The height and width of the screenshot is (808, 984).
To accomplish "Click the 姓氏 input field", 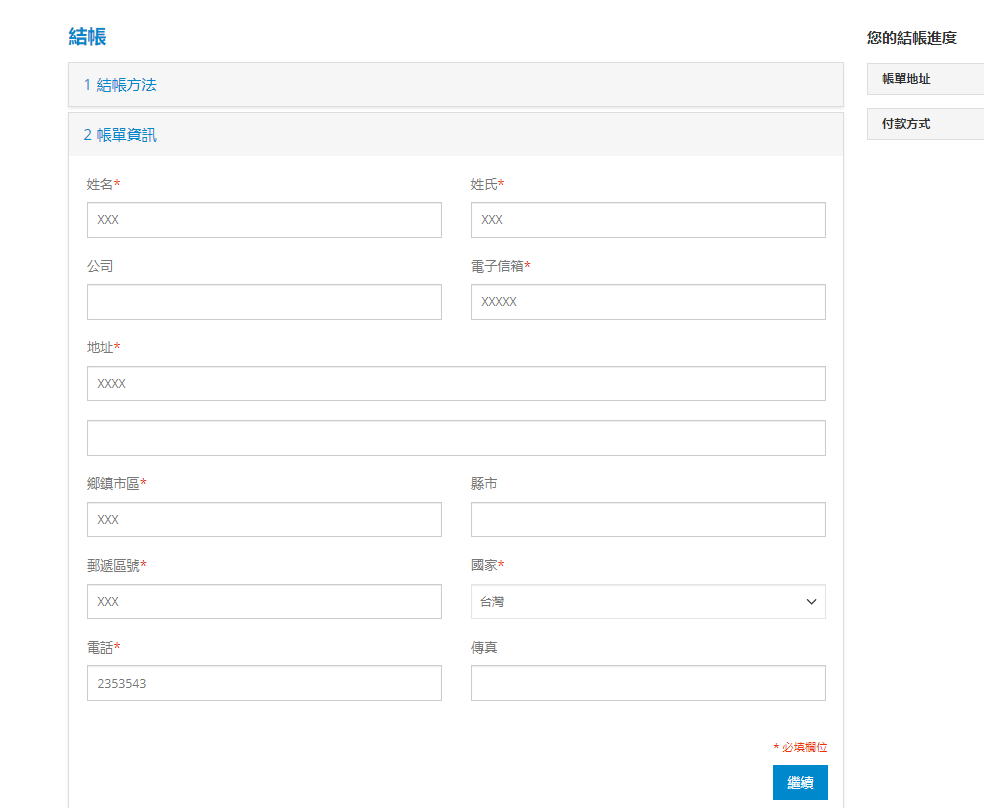I will (x=648, y=220).
